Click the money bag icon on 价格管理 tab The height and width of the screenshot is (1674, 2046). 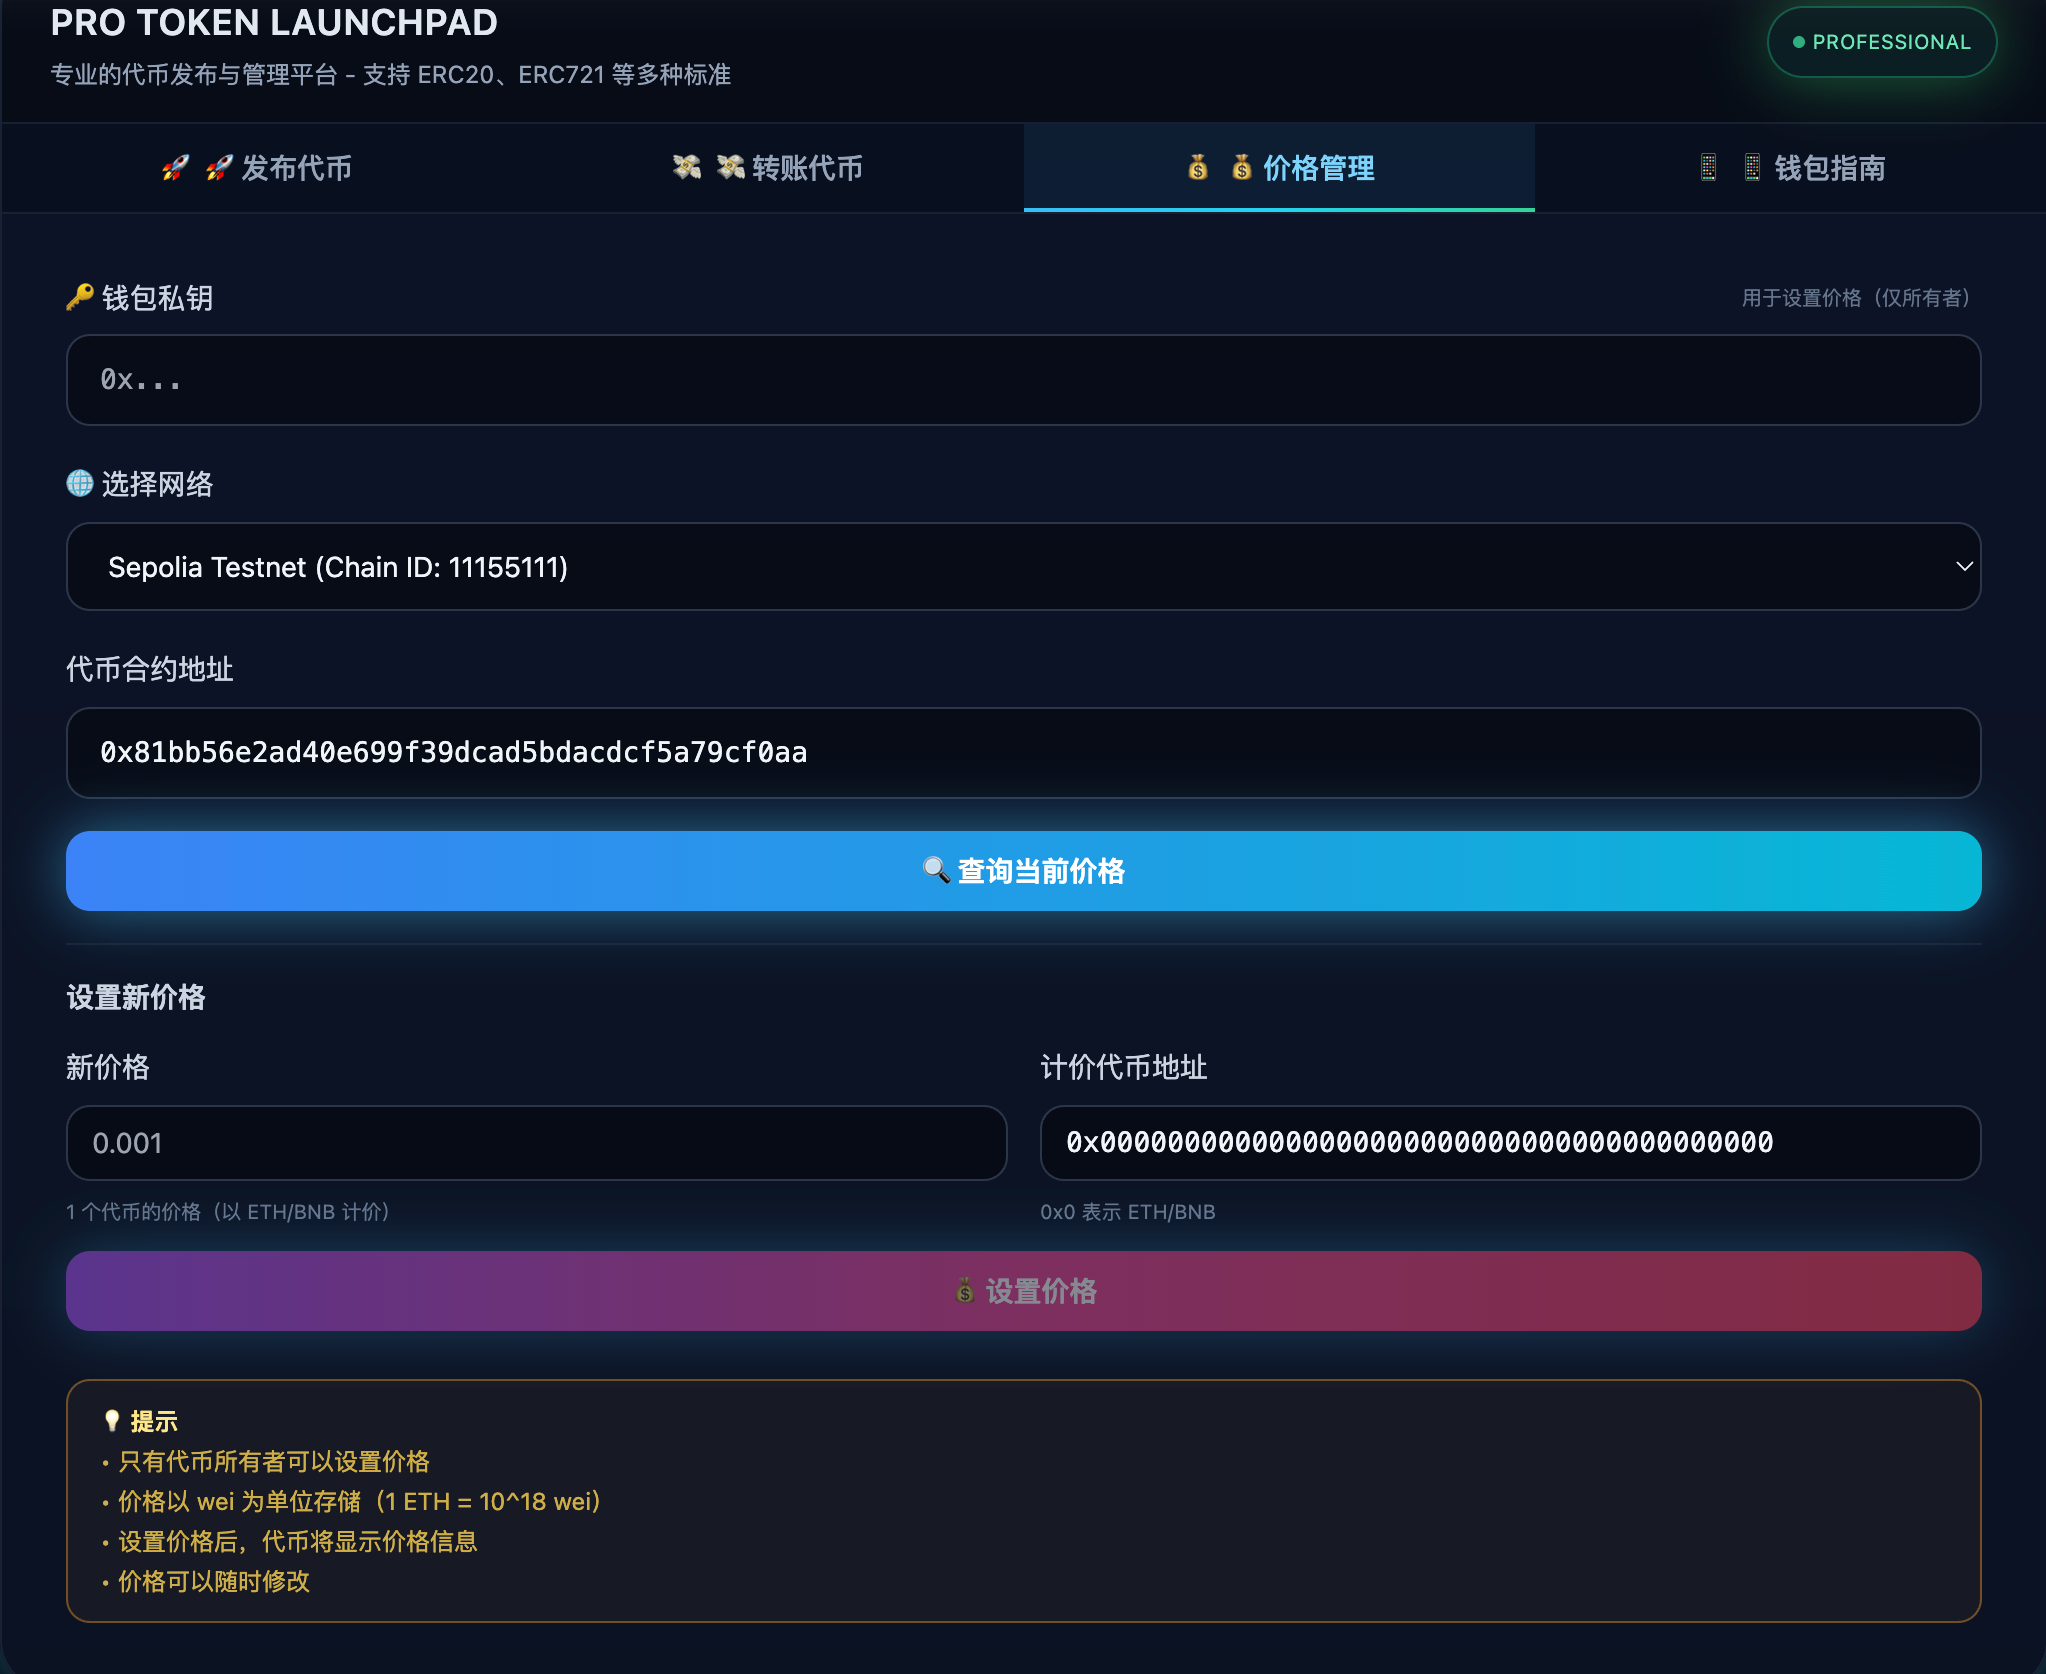pyautogui.click(x=1198, y=168)
